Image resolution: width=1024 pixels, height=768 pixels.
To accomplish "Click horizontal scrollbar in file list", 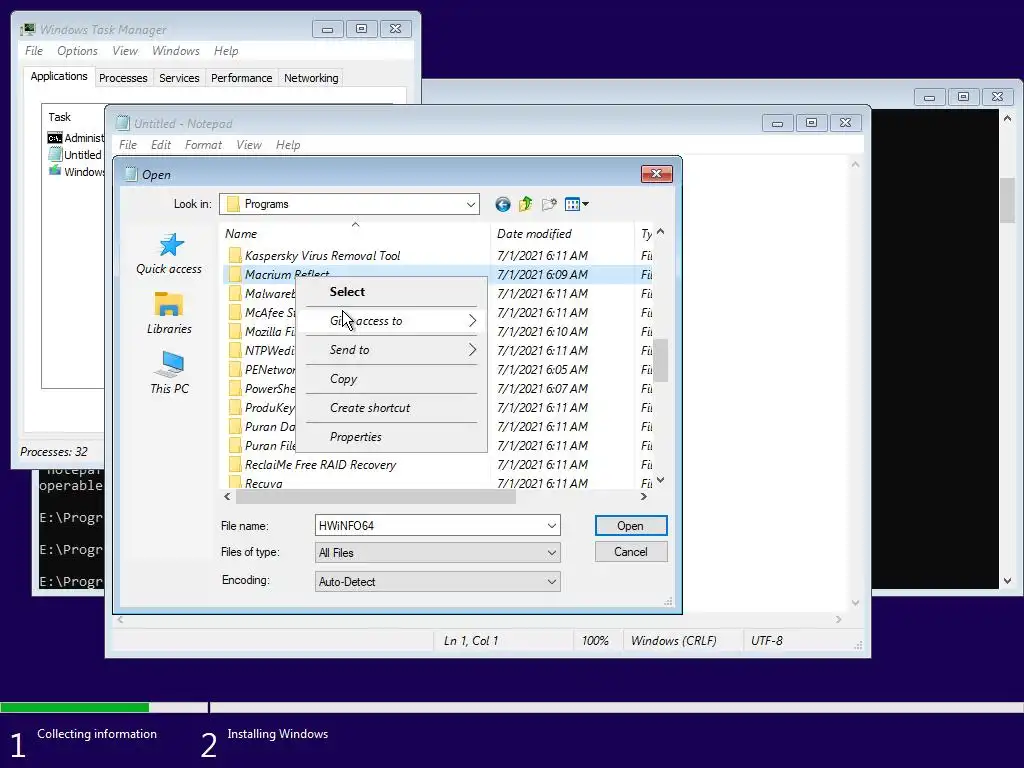I will (376, 497).
